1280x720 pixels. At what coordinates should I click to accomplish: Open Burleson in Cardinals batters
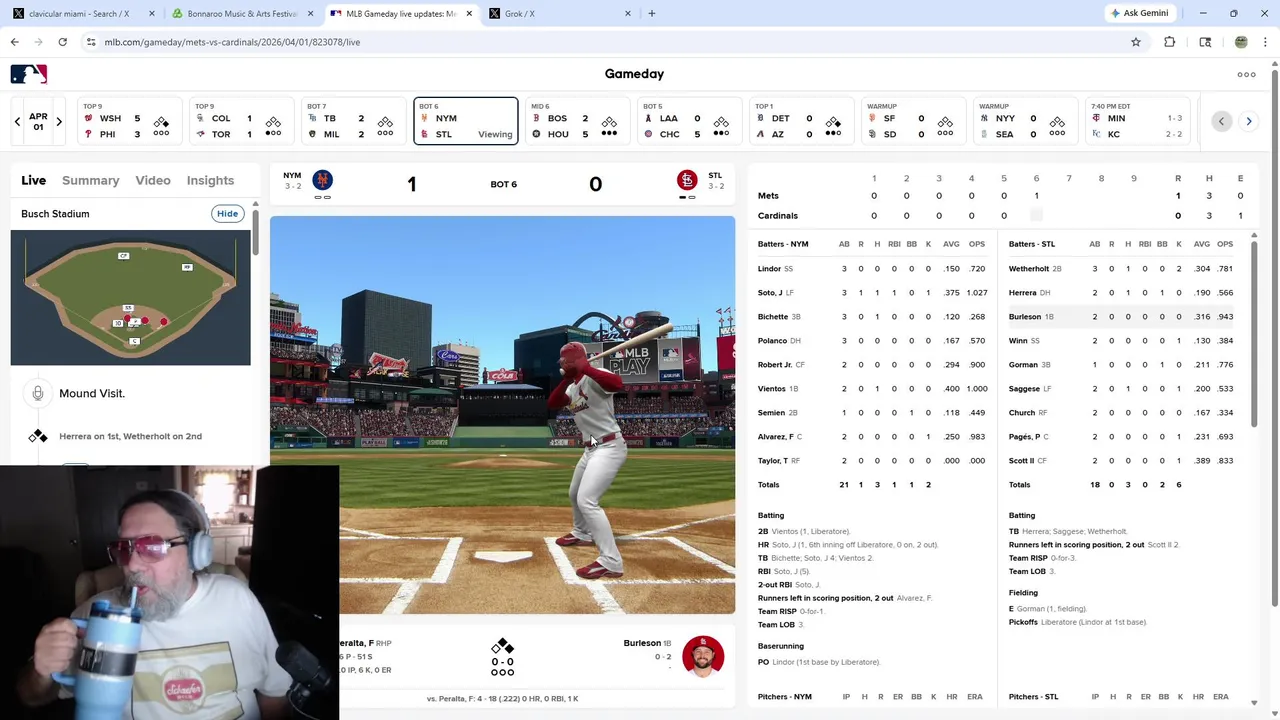1122,317
